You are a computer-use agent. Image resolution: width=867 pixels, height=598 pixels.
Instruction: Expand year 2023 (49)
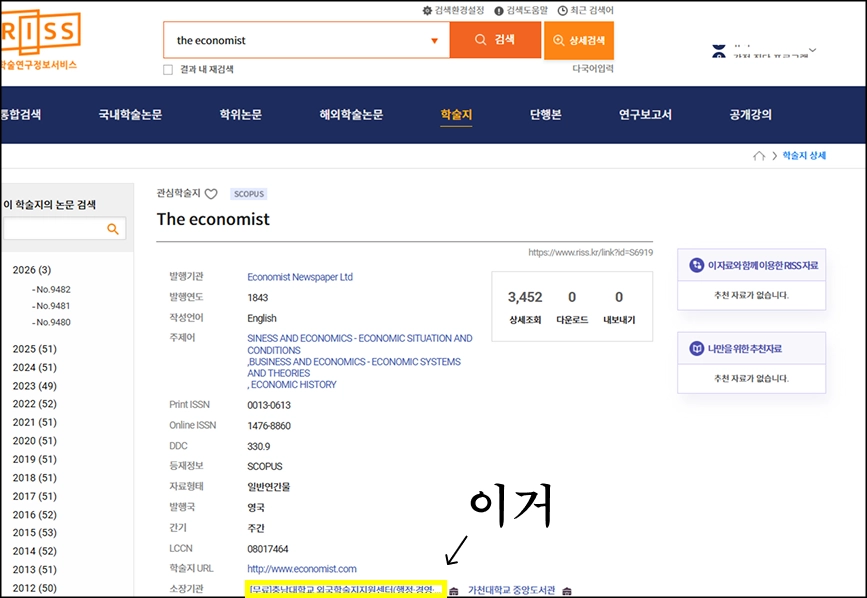34,386
